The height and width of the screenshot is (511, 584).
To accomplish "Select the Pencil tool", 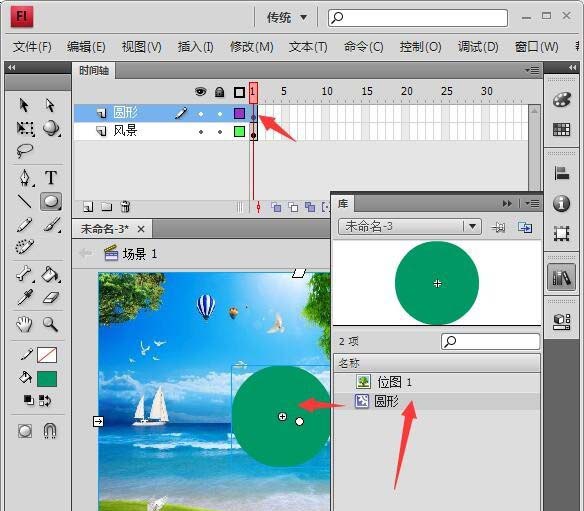I will 25,225.
